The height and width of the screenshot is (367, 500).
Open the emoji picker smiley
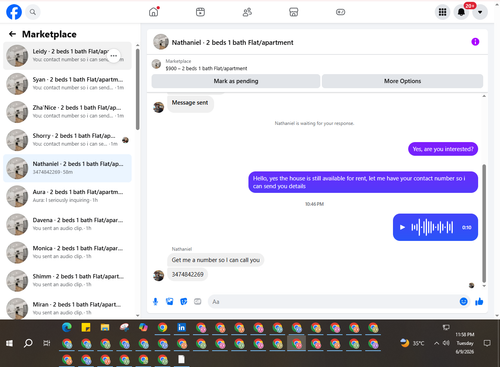463,302
